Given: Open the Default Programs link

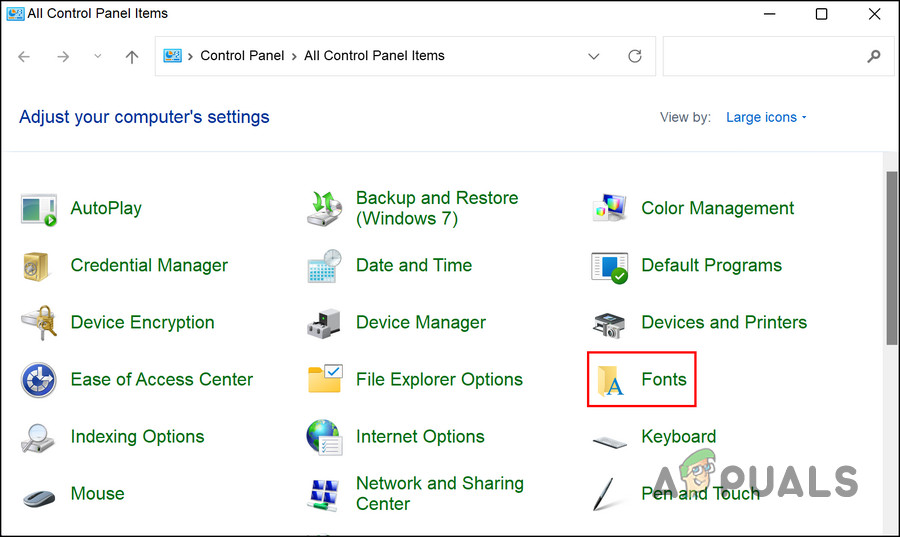Looking at the screenshot, I should 711,266.
